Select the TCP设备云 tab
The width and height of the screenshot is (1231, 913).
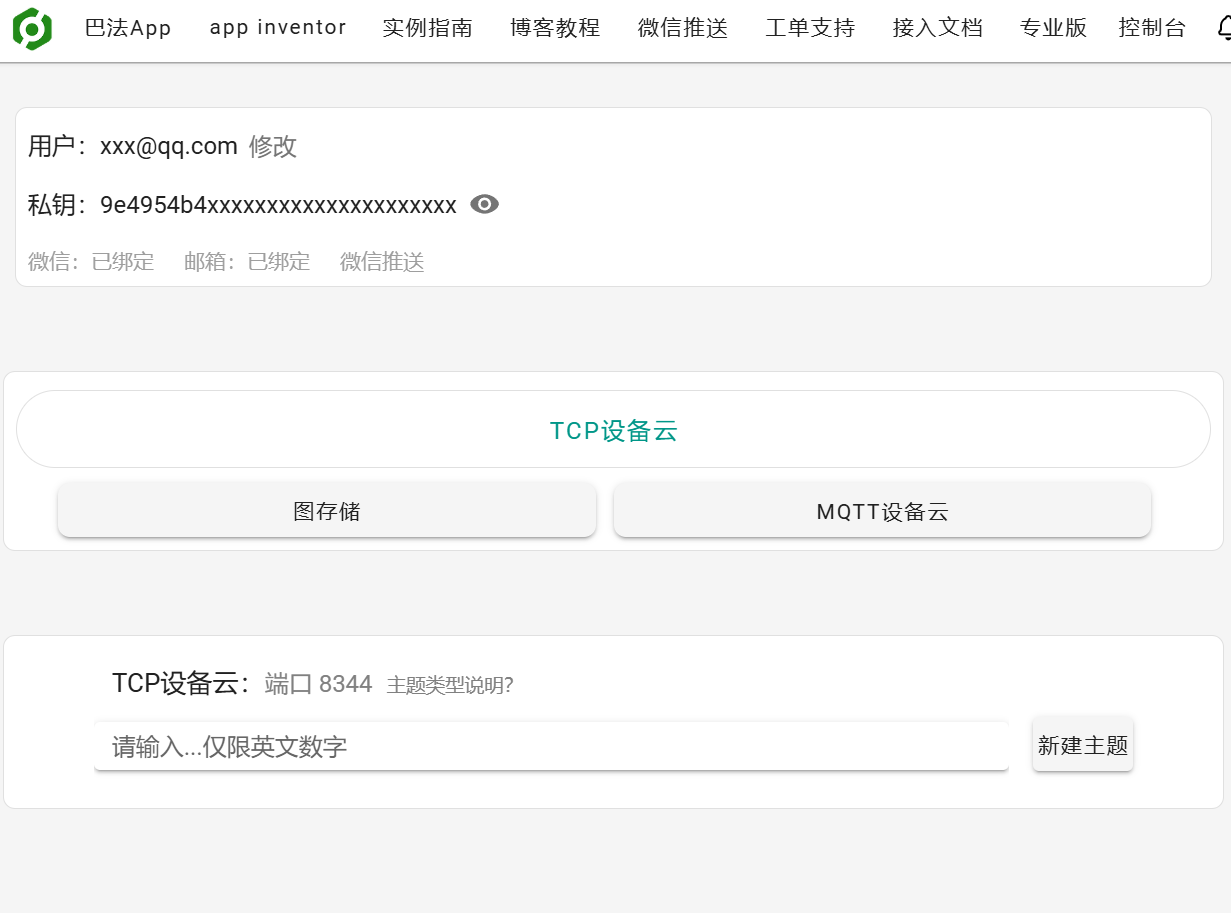[613, 430]
